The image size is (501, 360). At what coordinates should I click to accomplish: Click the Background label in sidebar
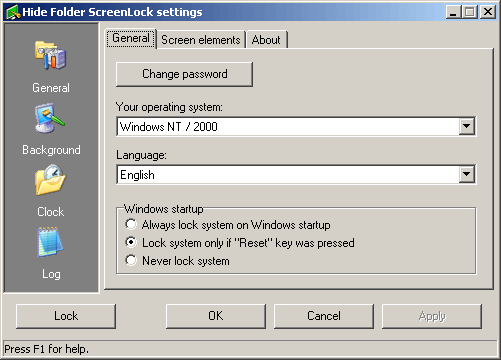(51, 150)
